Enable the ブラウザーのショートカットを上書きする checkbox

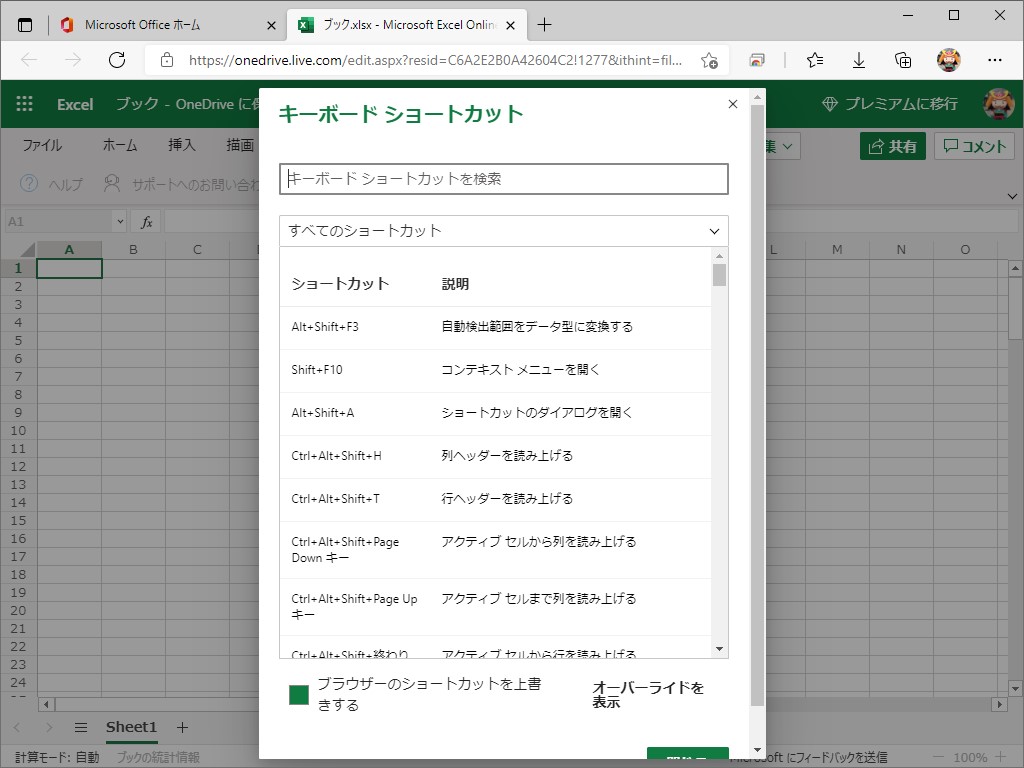pyautogui.click(x=297, y=694)
